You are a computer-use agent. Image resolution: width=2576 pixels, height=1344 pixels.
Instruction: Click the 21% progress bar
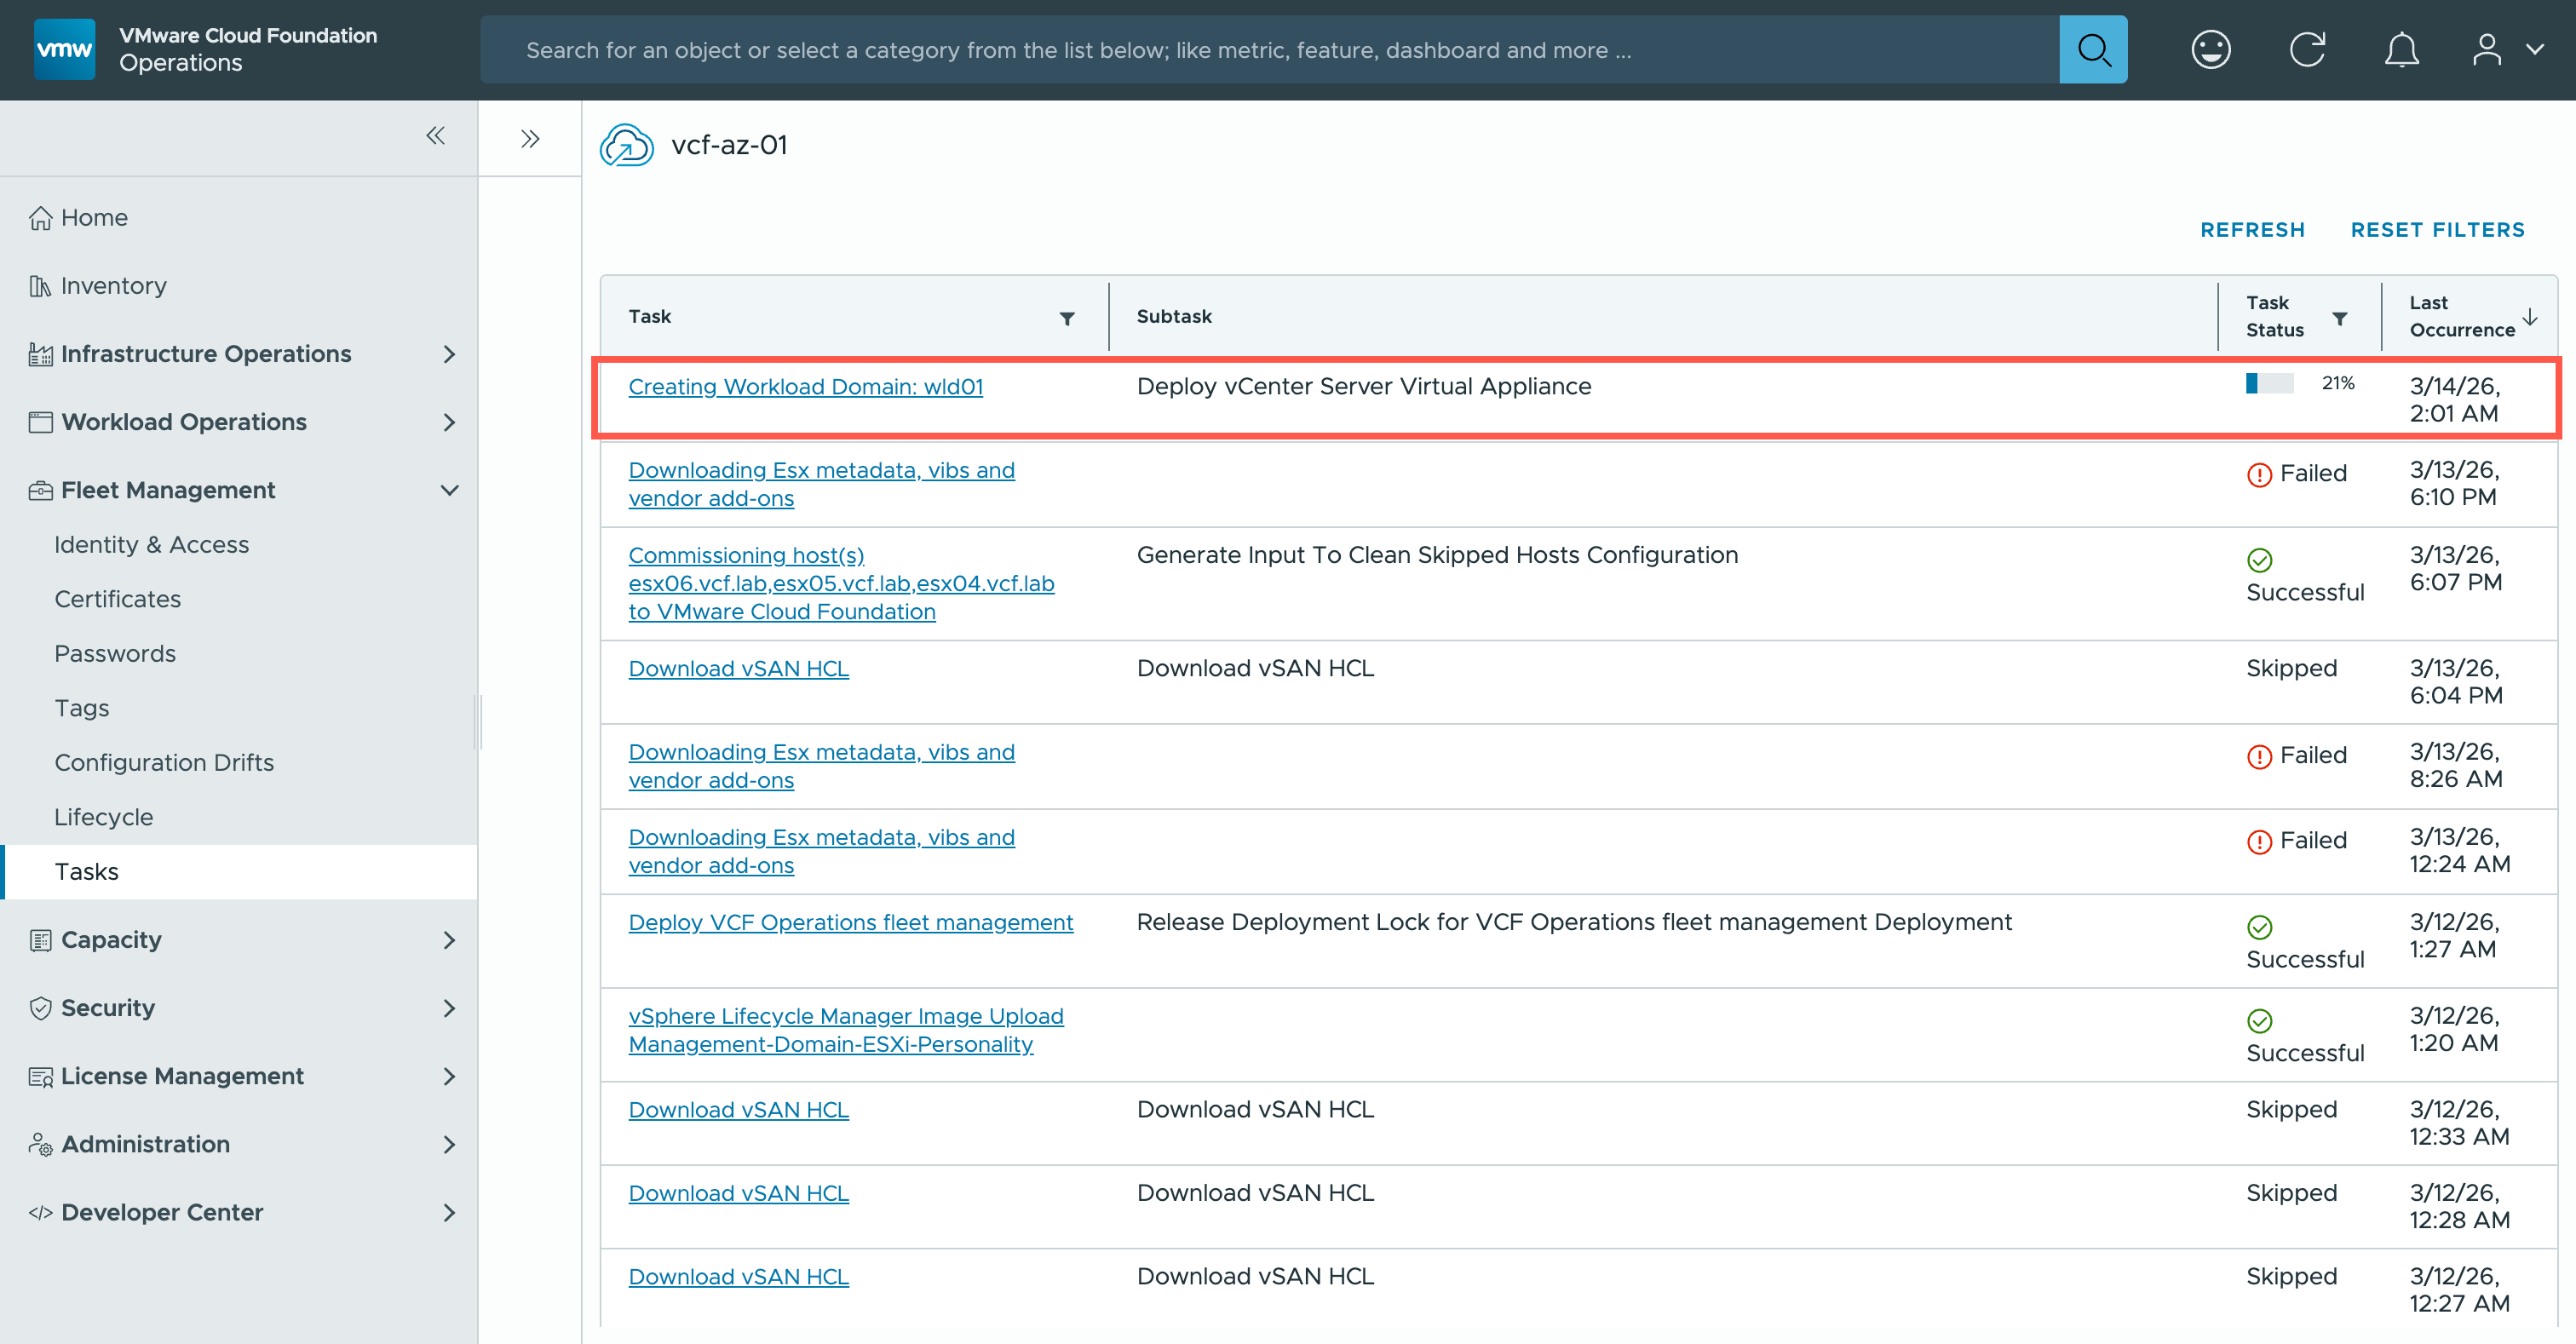point(2269,383)
